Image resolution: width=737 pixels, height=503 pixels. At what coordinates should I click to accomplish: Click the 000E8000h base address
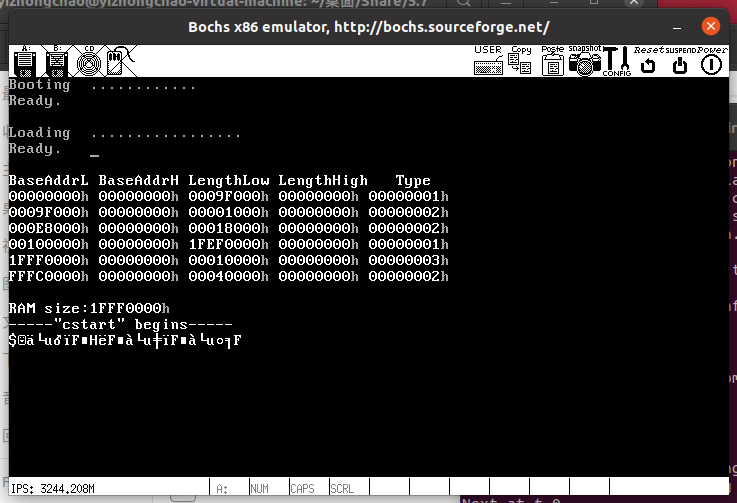pyautogui.click(x=48, y=228)
